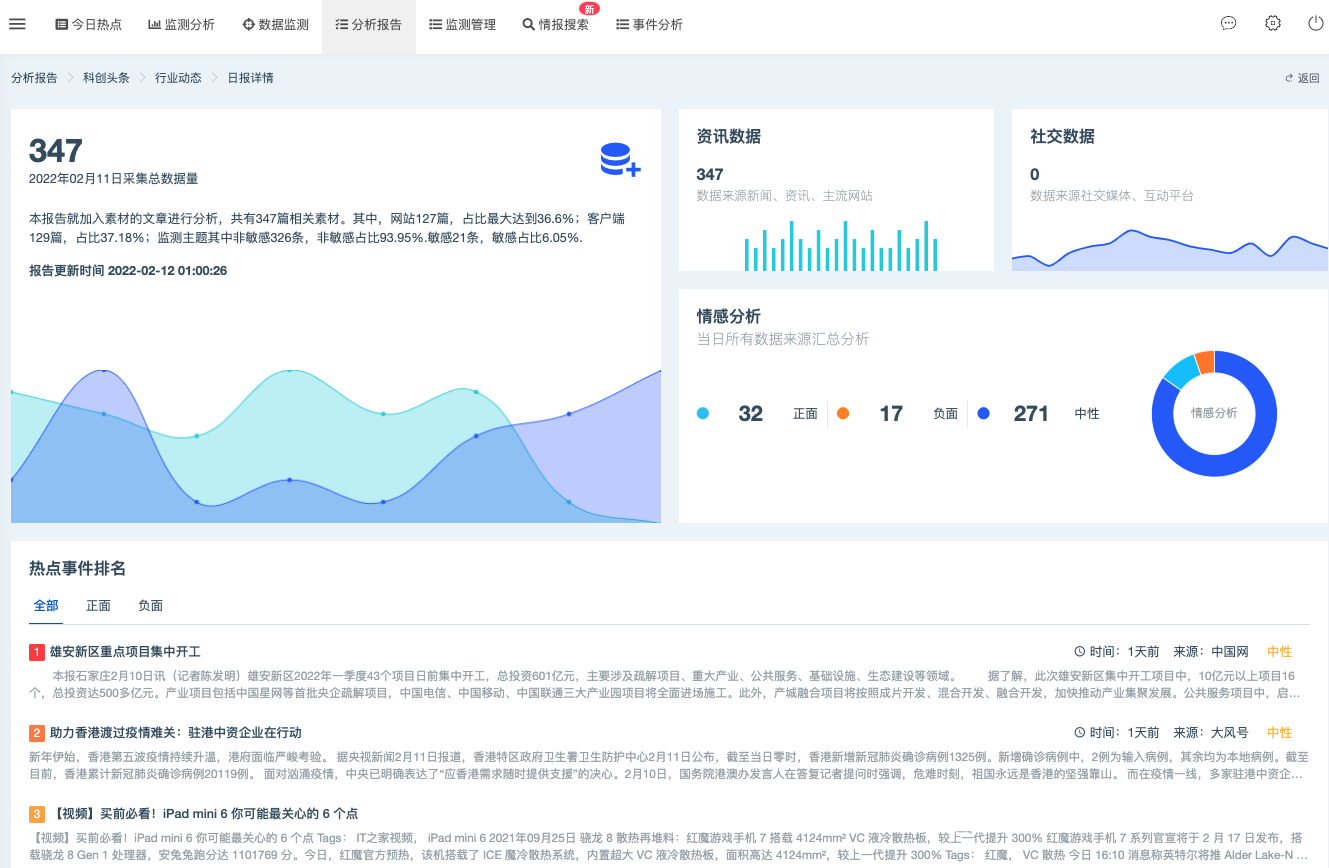This screenshot has width=1329, height=868.
Task: Toggle the 正面 legend dot
Action: pos(703,414)
